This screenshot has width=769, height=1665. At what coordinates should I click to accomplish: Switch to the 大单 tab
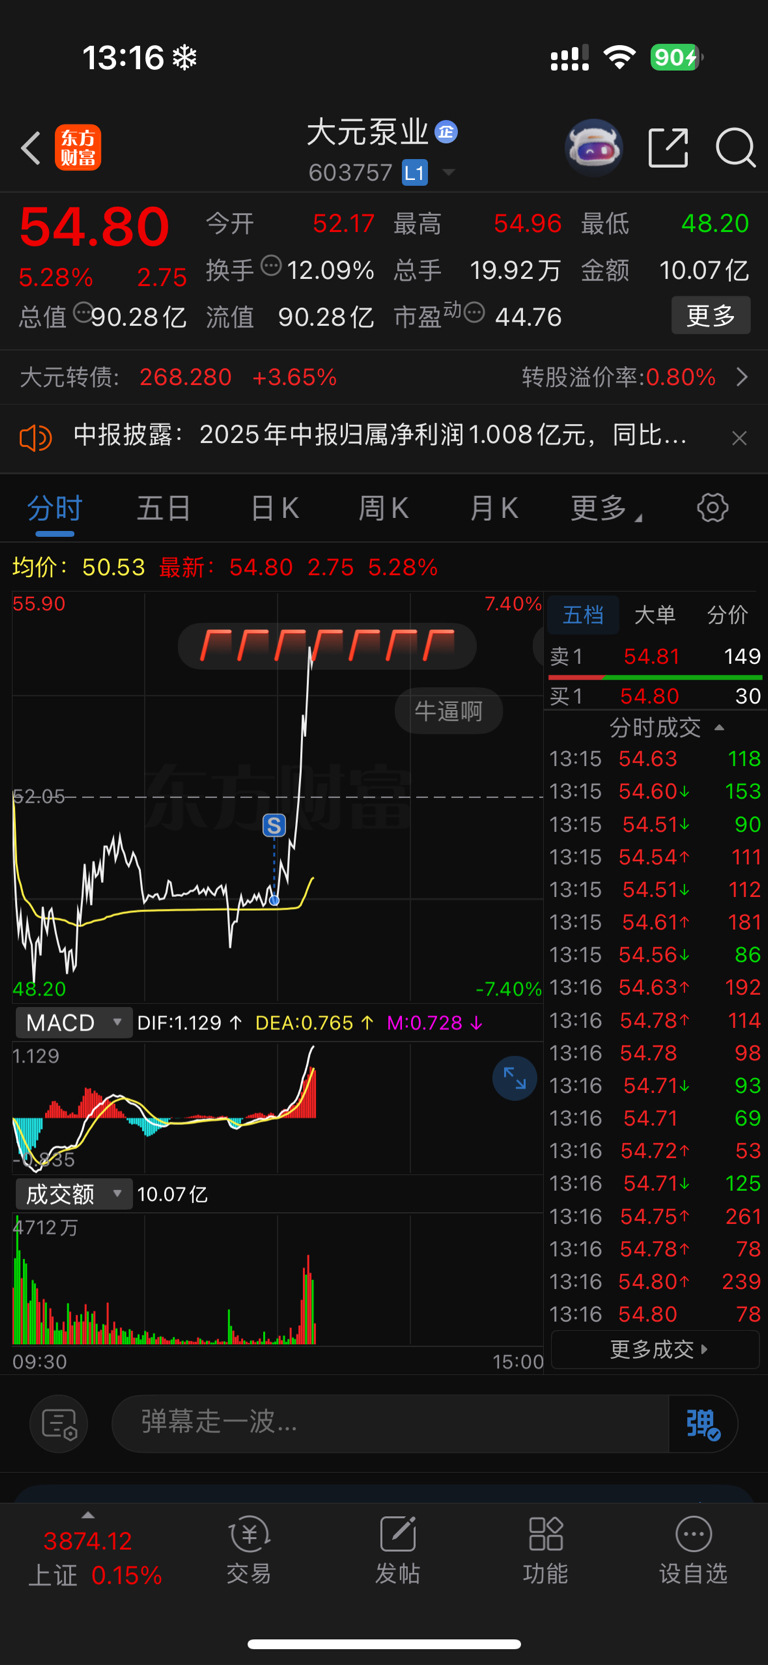coord(655,614)
